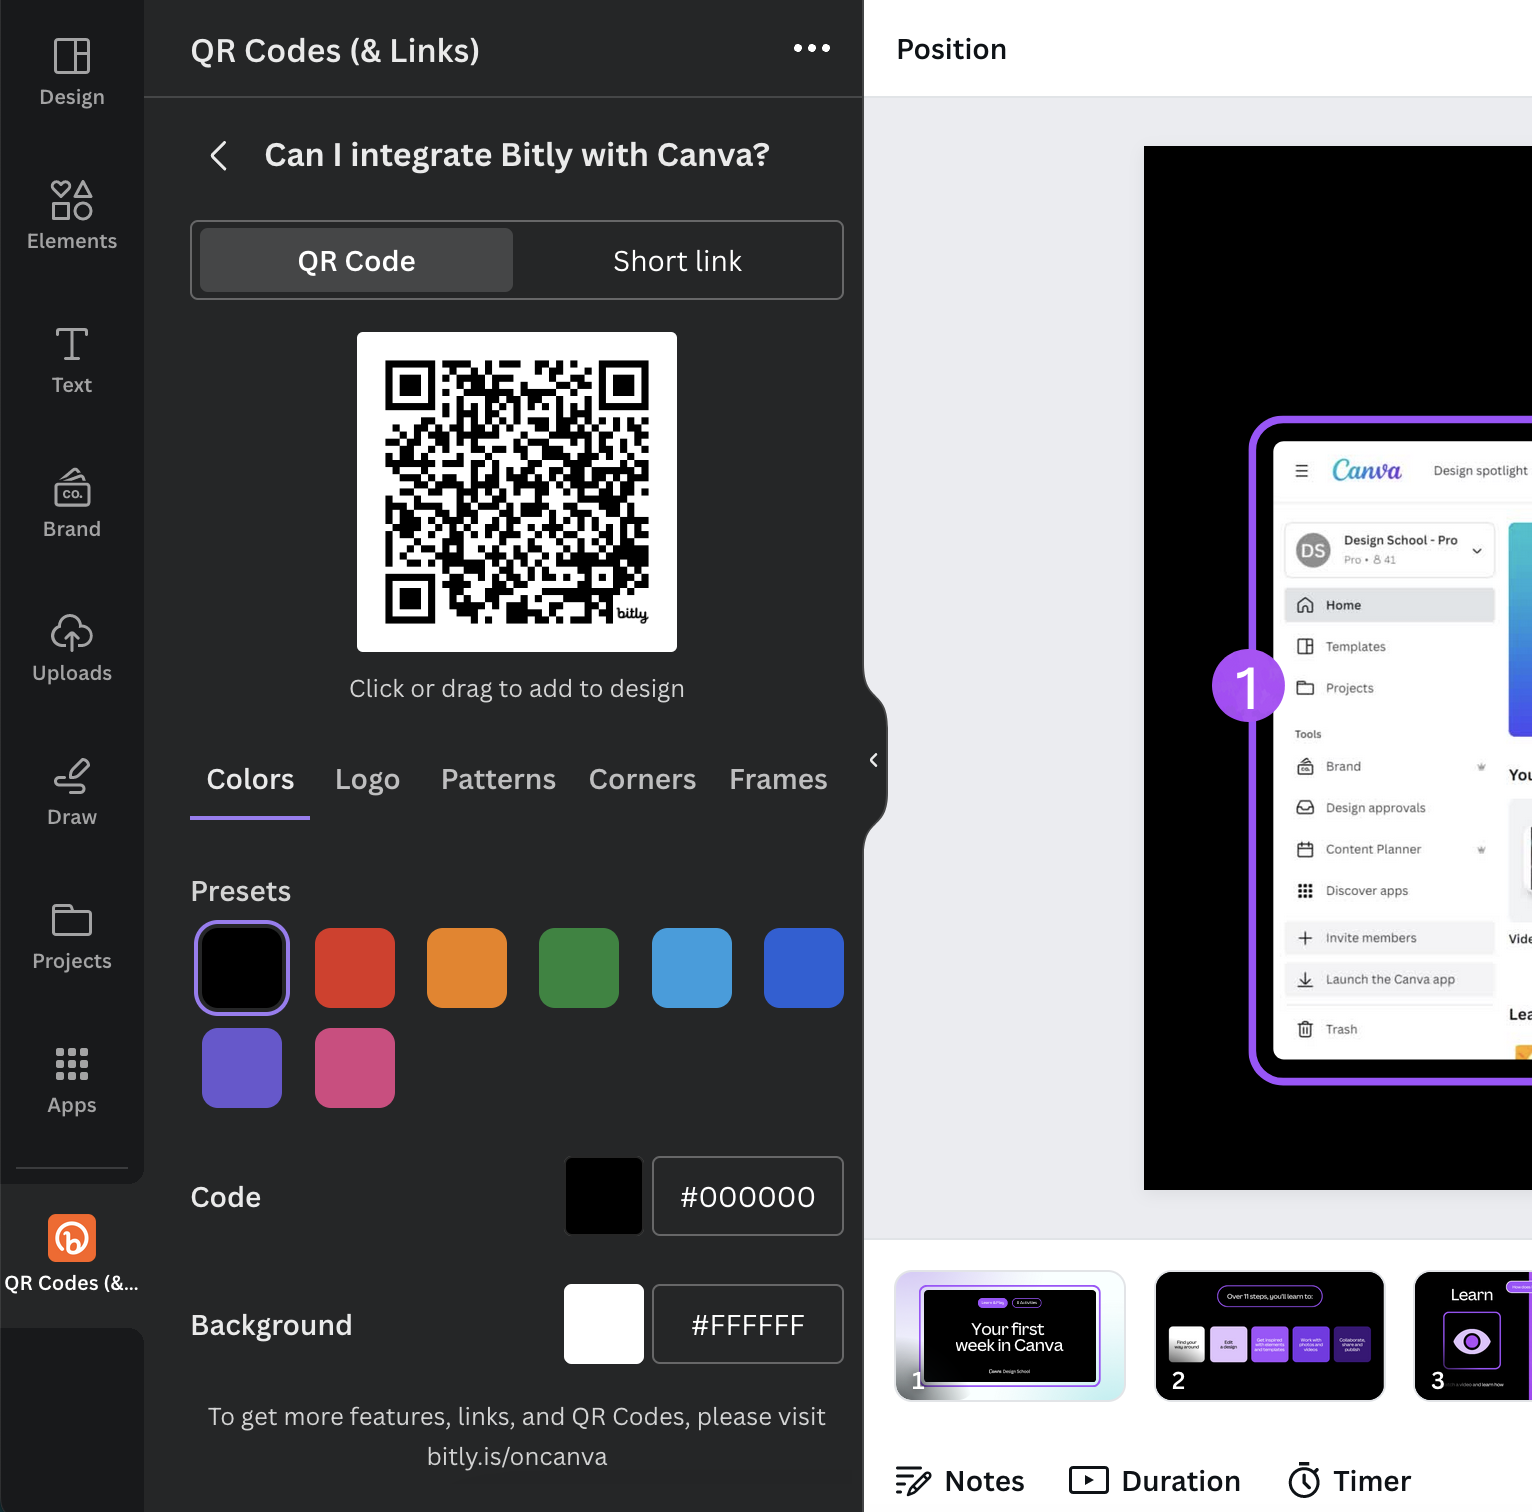Open the Elements panel
This screenshot has height=1512, width=1532.
click(72, 216)
